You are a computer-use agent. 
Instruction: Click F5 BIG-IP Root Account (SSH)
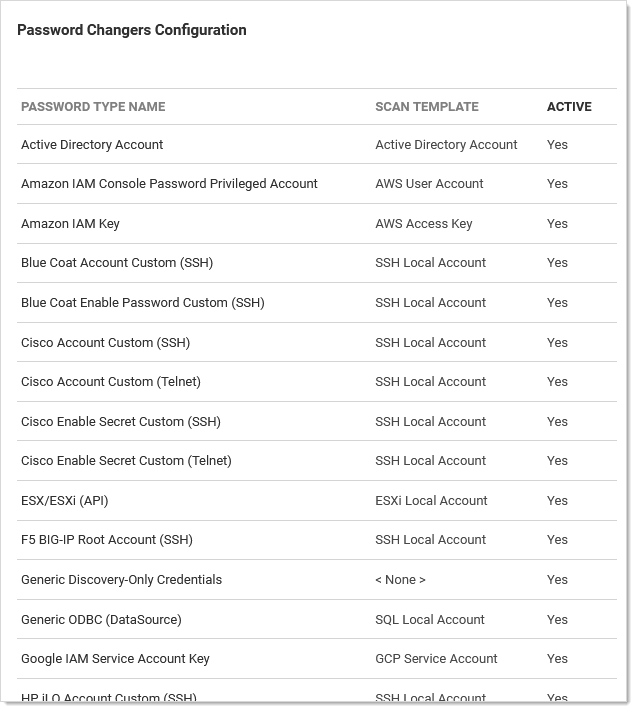107,540
